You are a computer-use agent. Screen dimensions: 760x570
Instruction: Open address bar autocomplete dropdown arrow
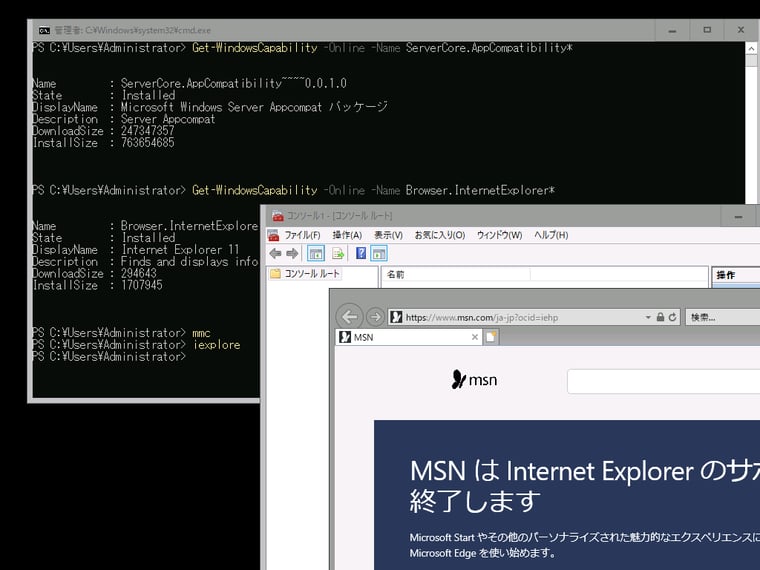[x=648, y=317]
